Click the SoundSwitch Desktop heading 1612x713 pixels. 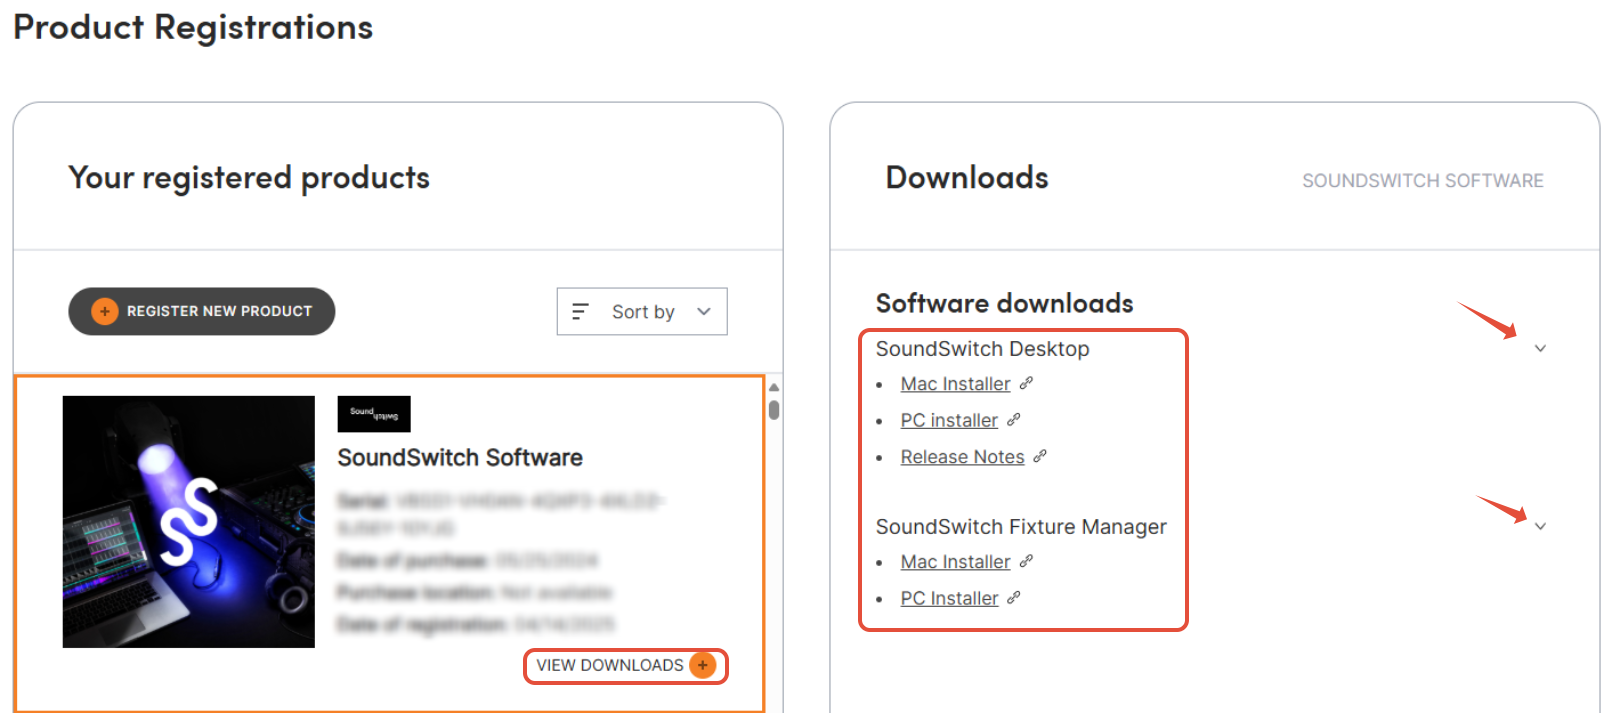(982, 349)
